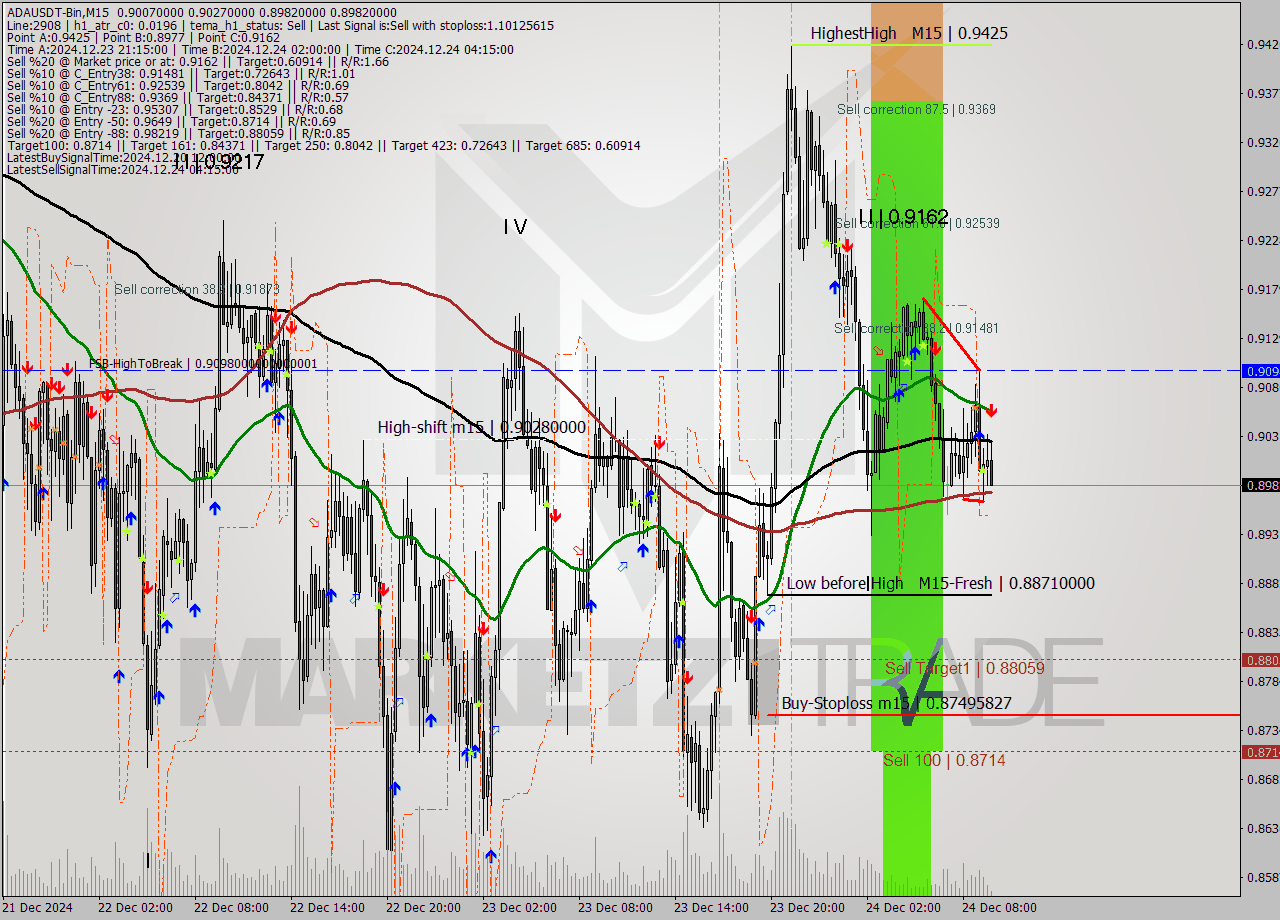Select the High-shift m15 | 0.90280000 label
The width and height of the screenshot is (1280, 920).
(481, 427)
